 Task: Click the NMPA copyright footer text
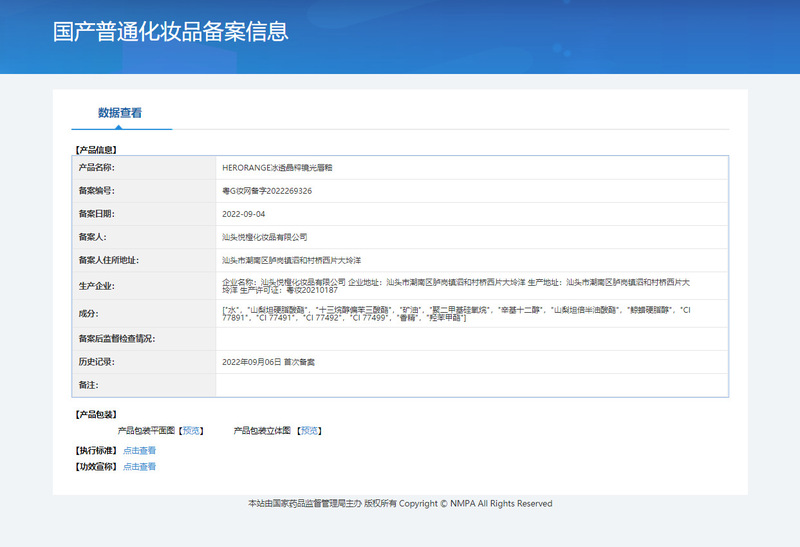click(400, 504)
